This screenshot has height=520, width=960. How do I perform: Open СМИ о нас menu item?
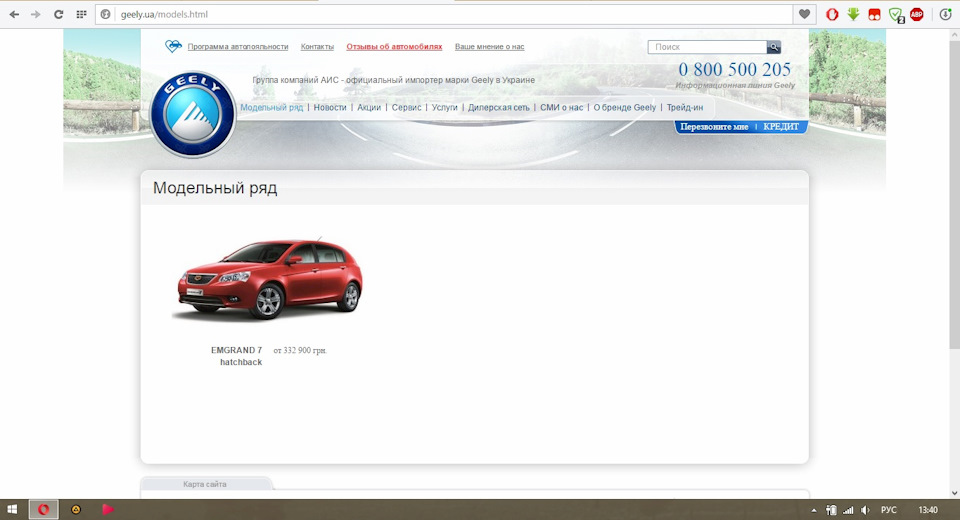click(x=561, y=107)
